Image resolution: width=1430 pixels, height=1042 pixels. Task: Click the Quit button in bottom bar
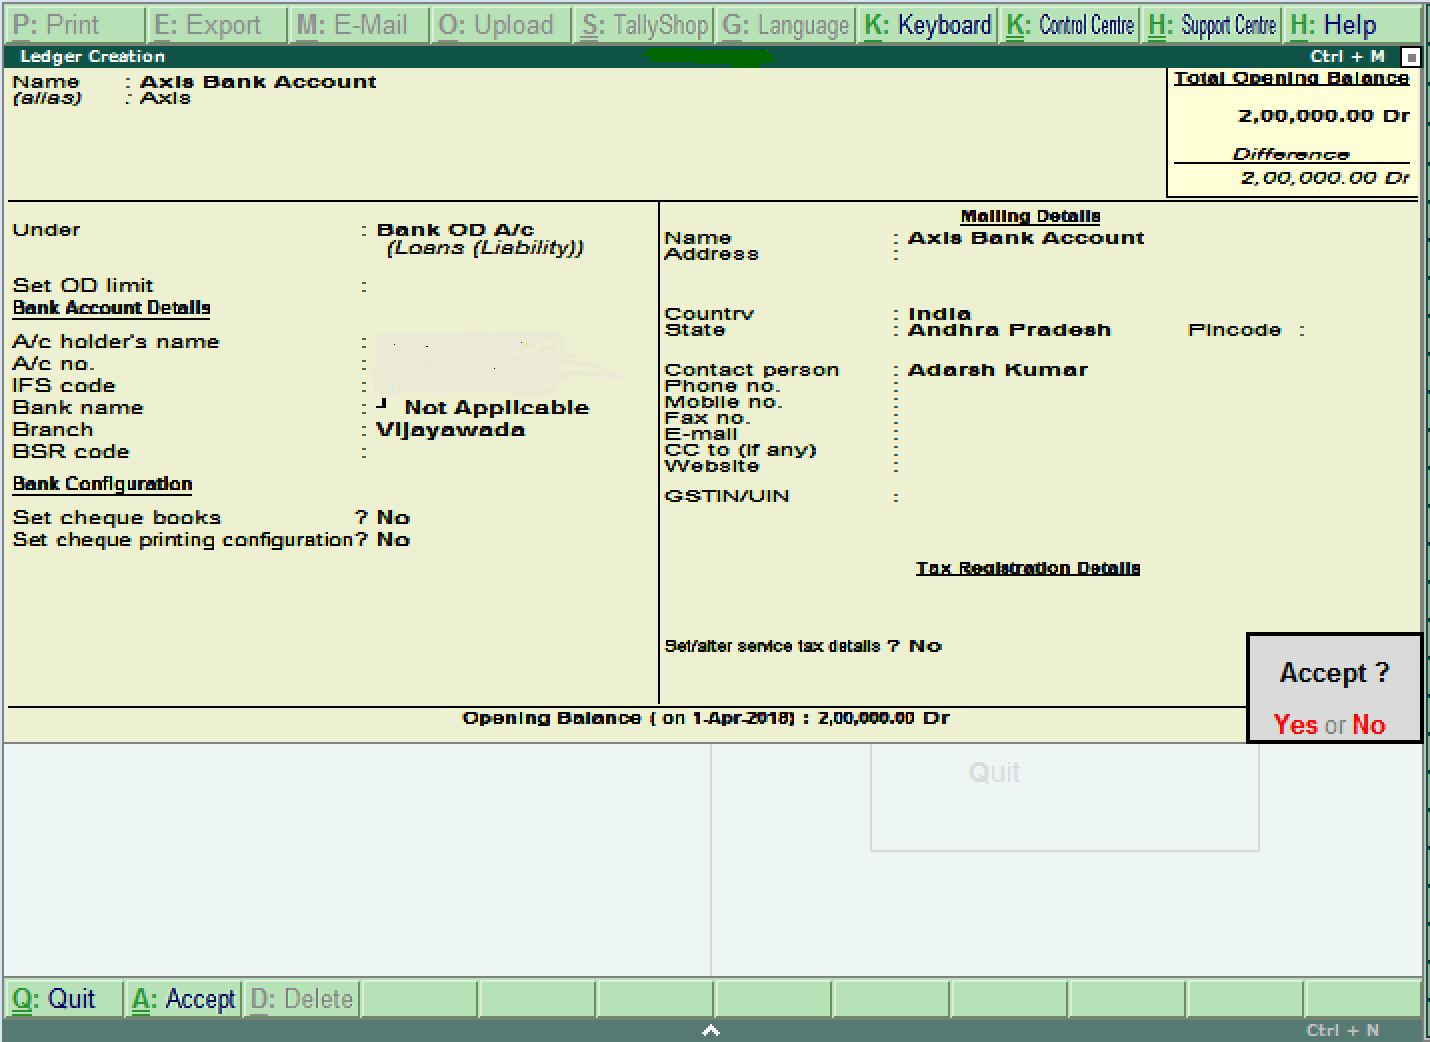63,998
